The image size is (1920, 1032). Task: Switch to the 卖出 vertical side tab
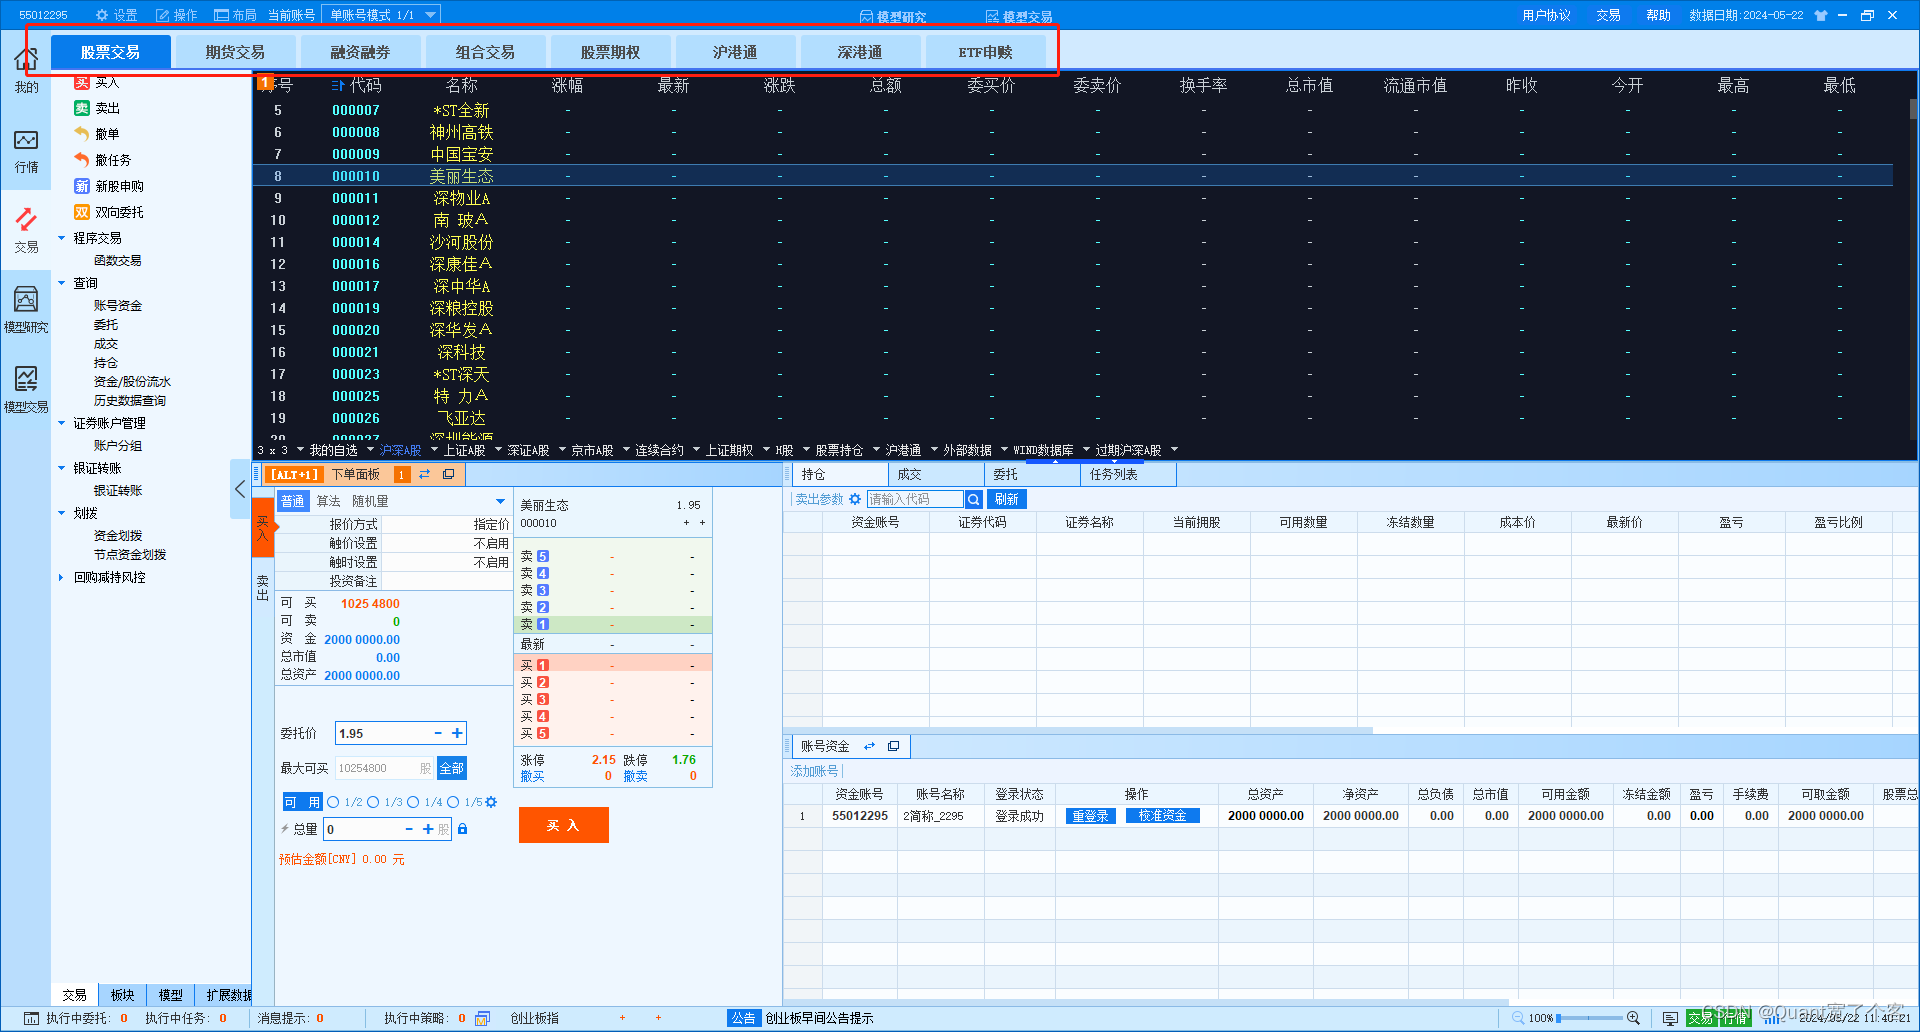[x=262, y=587]
